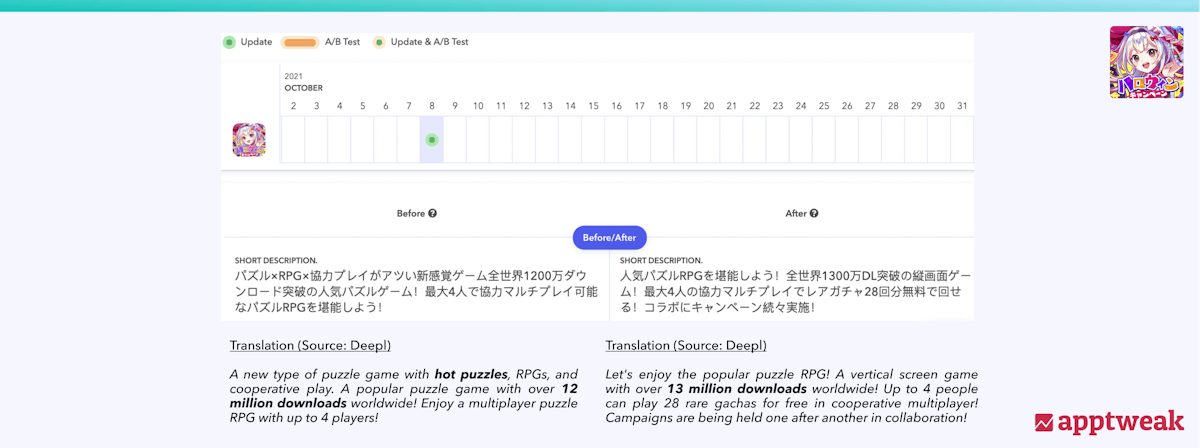Click the game app icon in timeline row
The width and height of the screenshot is (1200, 448).
pos(249,139)
